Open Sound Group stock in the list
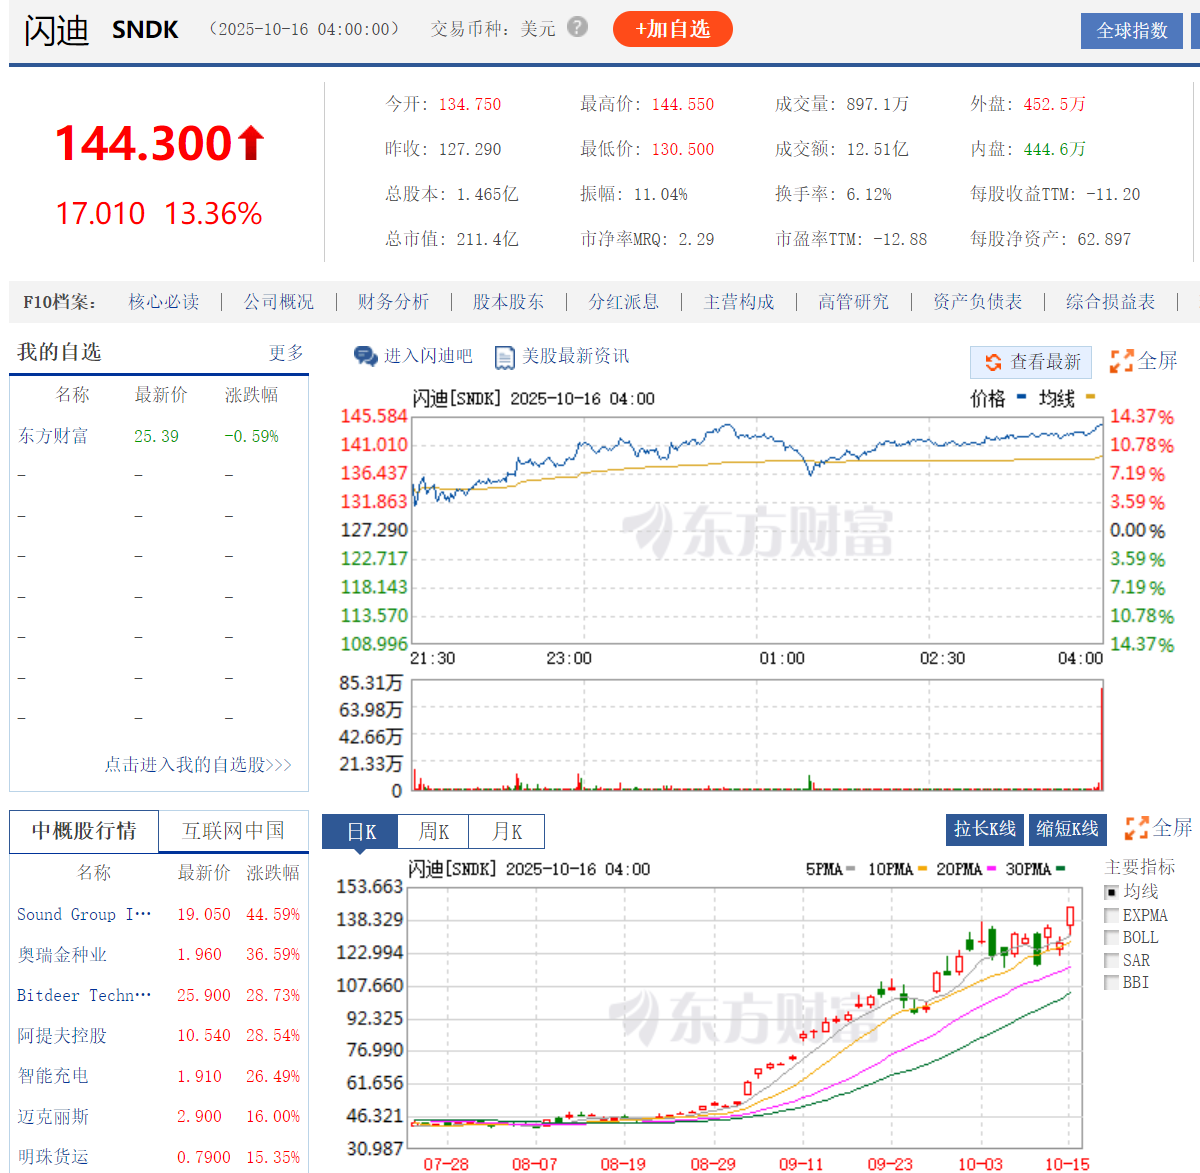This screenshot has height=1173, width=1200. point(84,914)
